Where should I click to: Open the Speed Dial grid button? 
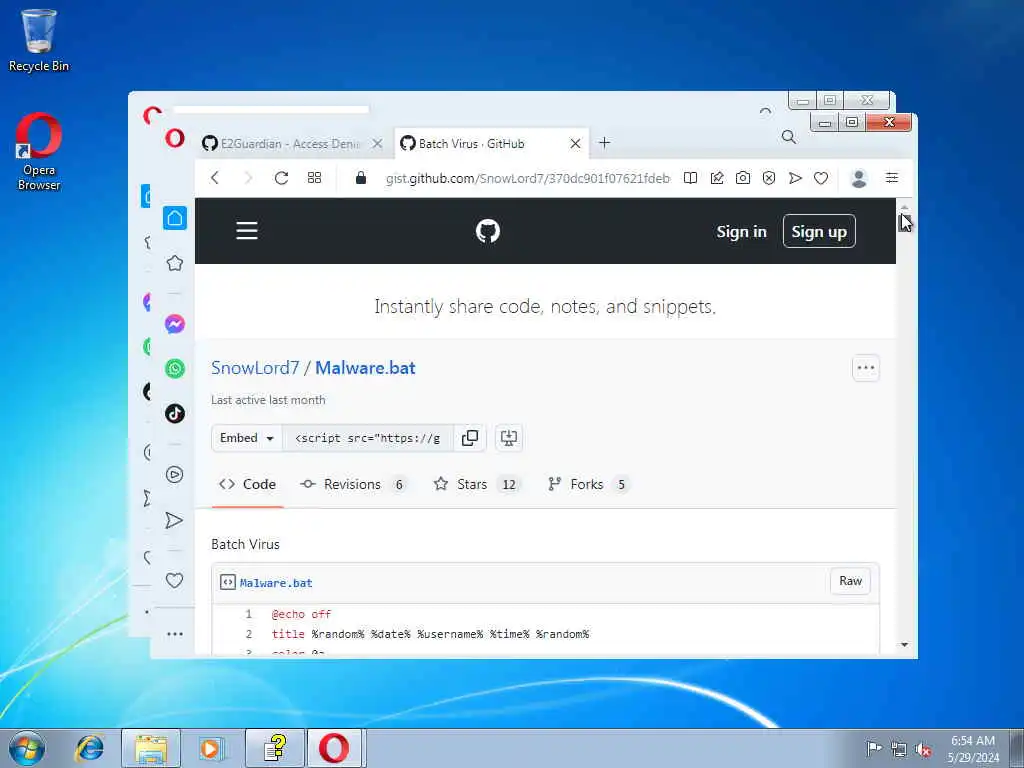click(x=314, y=178)
